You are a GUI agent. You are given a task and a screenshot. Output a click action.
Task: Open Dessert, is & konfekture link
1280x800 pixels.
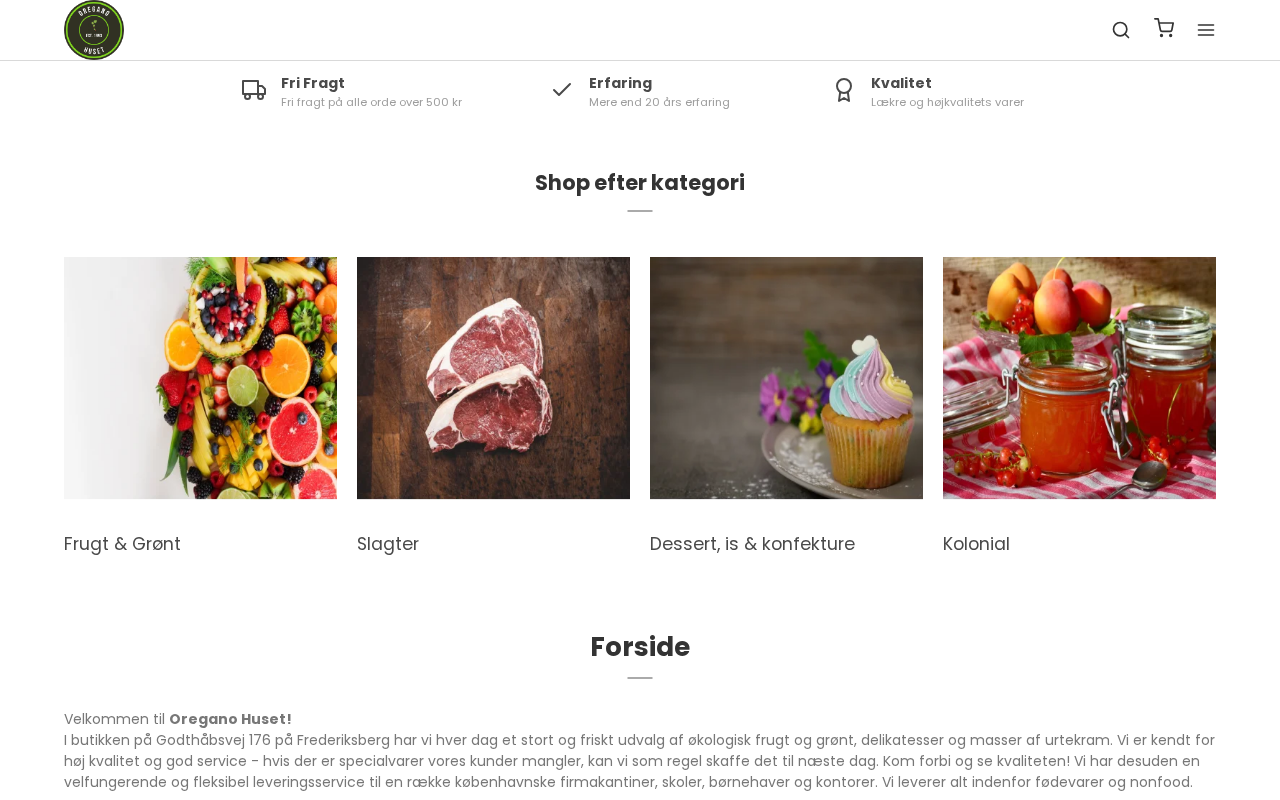pyautogui.click(x=752, y=544)
